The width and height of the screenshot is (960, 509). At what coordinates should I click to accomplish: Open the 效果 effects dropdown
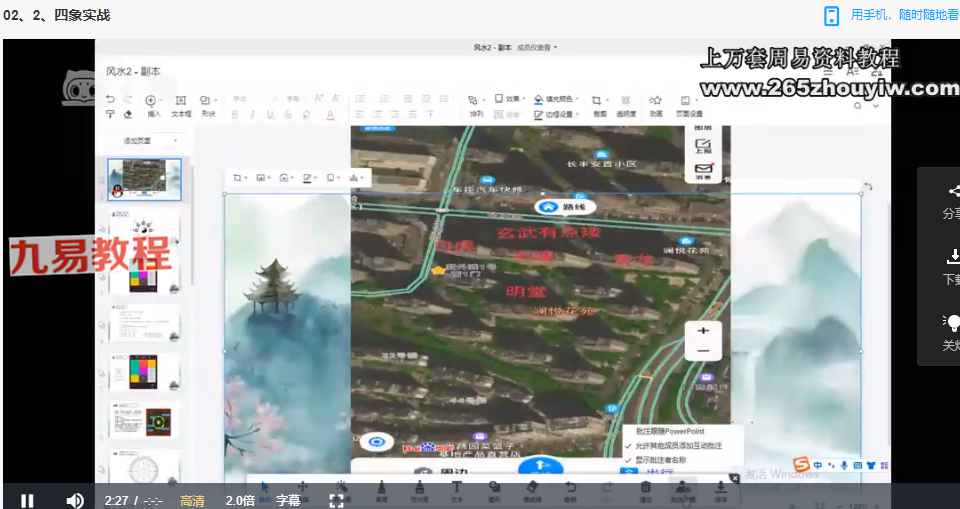click(508, 99)
